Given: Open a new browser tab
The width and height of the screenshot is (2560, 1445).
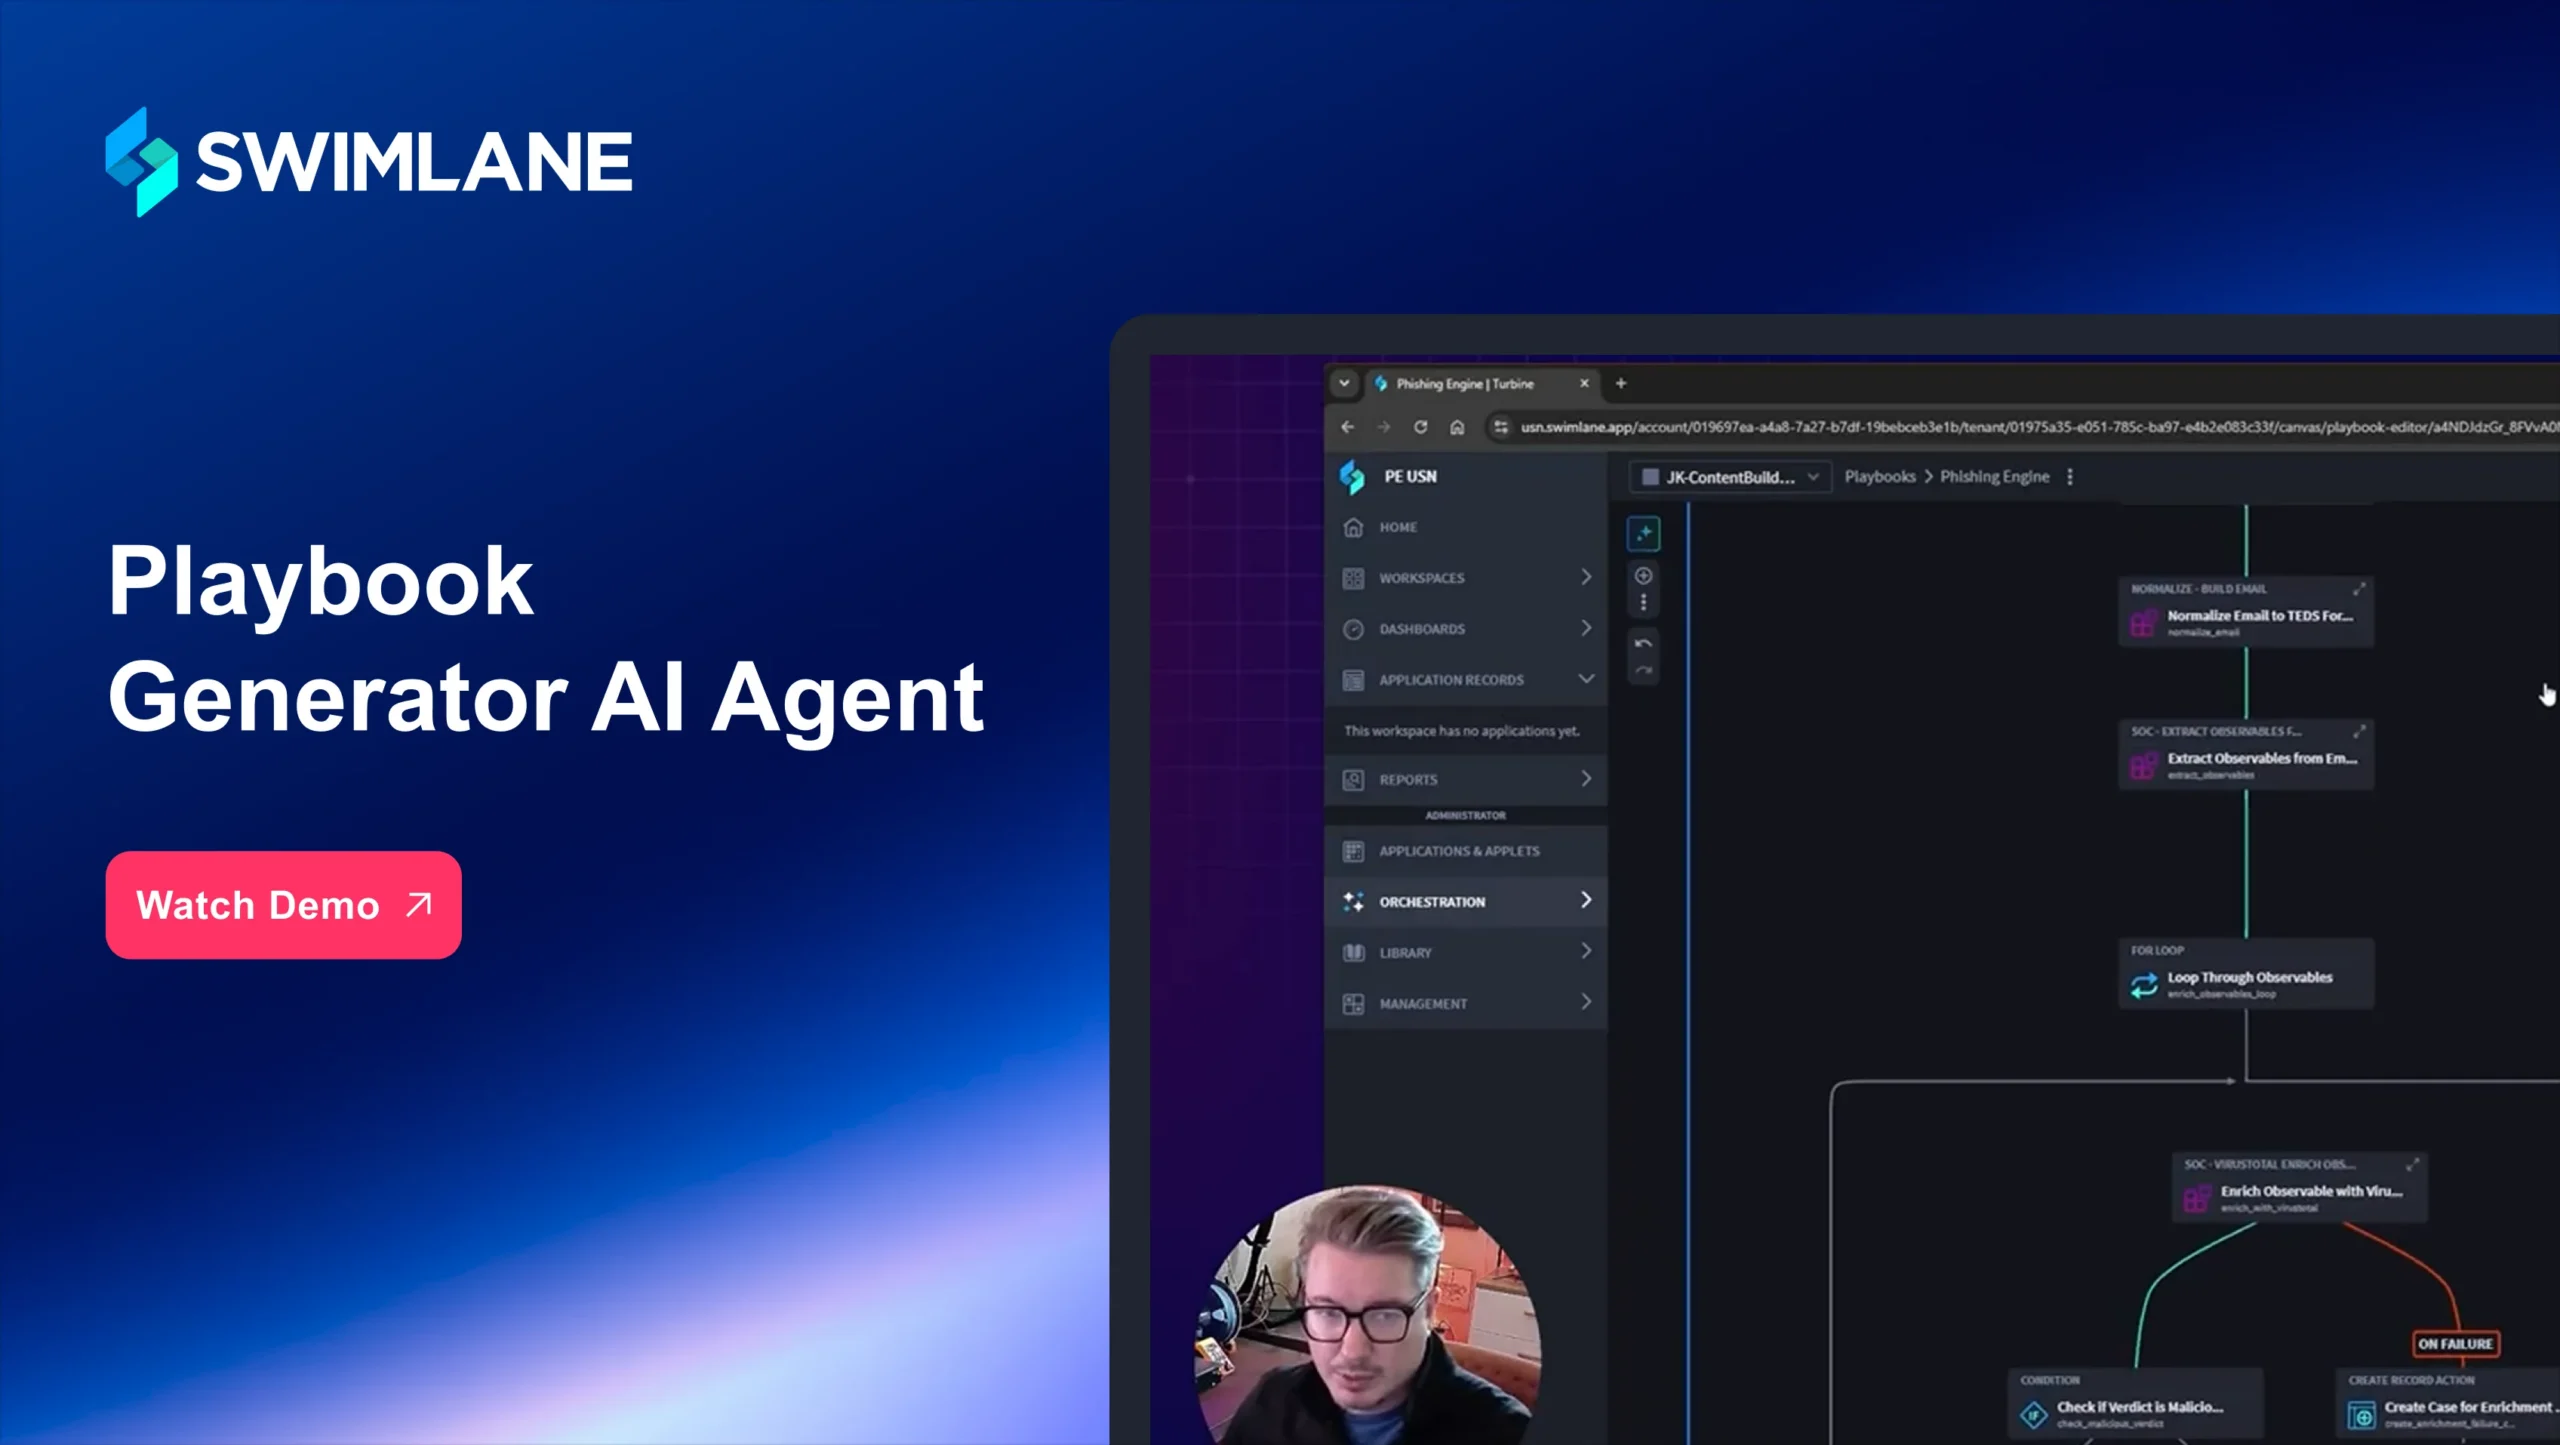Looking at the screenshot, I should tap(1621, 383).
